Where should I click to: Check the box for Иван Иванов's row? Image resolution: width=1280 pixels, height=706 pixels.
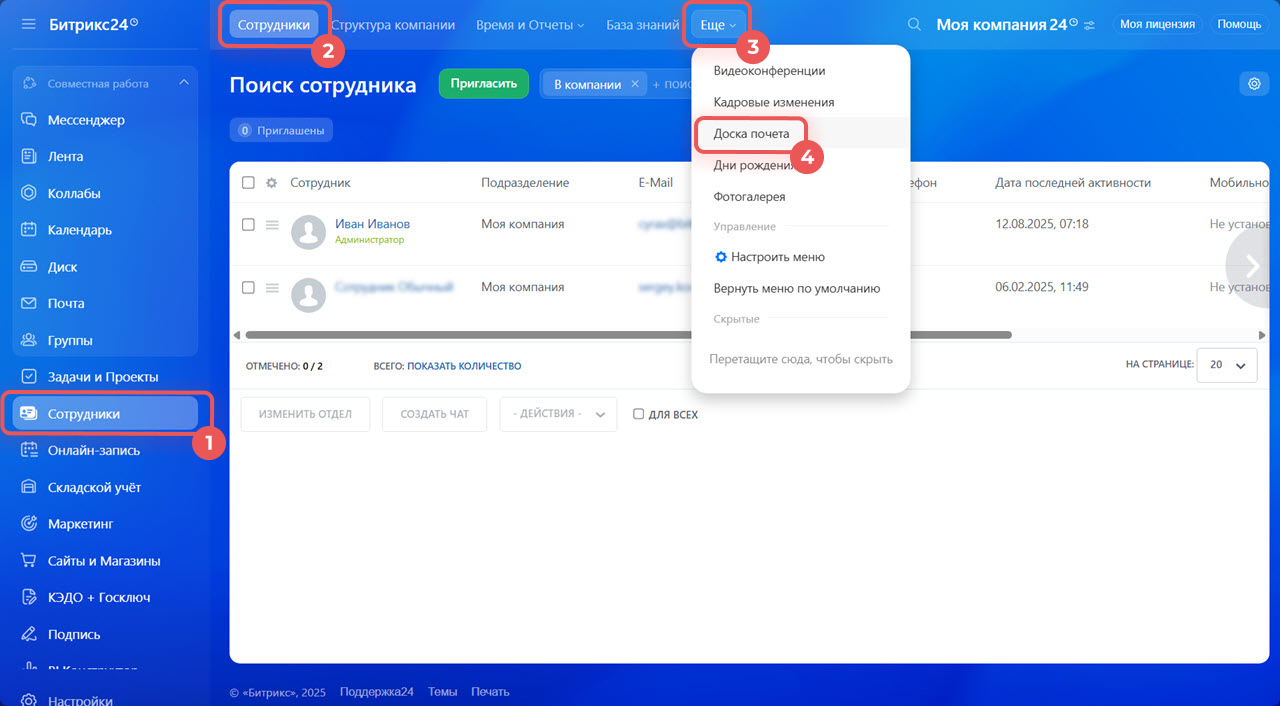click(248, 225)
